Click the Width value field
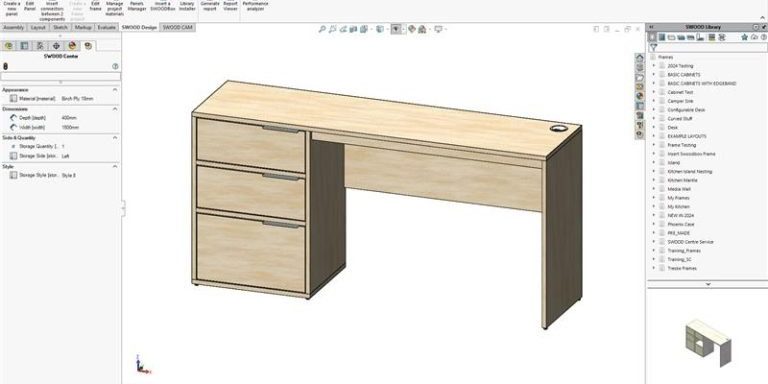The width and height of the screenshot is (768, 384). pos(70,127)
